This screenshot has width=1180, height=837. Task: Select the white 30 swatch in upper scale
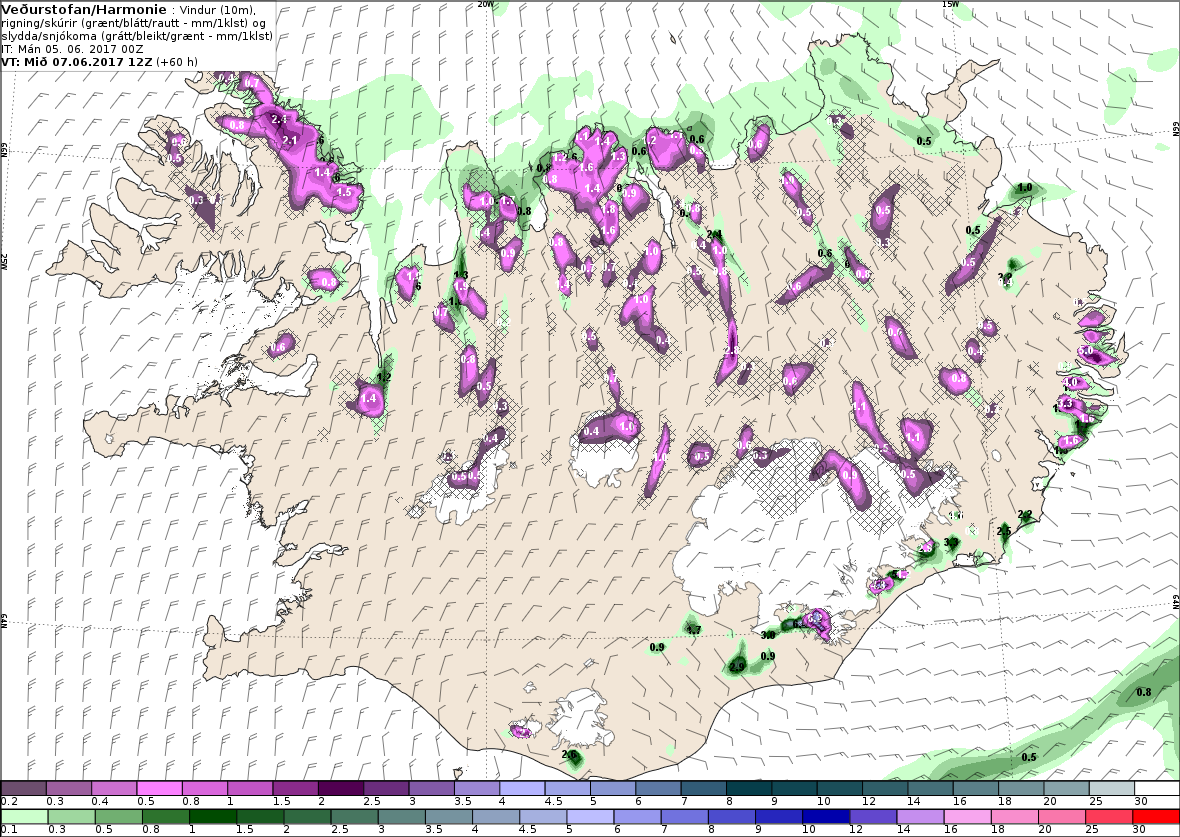click(x=1157, y=788)
